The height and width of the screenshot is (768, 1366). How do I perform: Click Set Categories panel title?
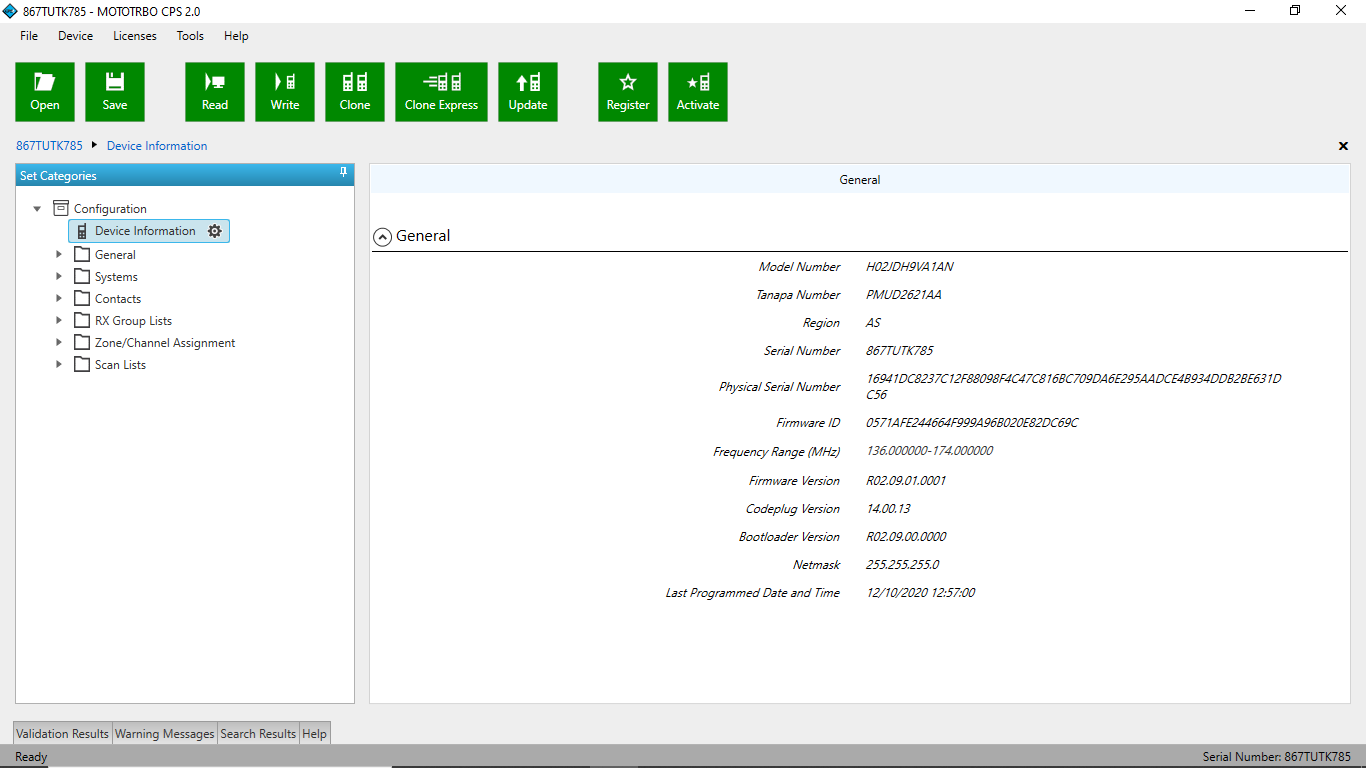tap(58, 176)
